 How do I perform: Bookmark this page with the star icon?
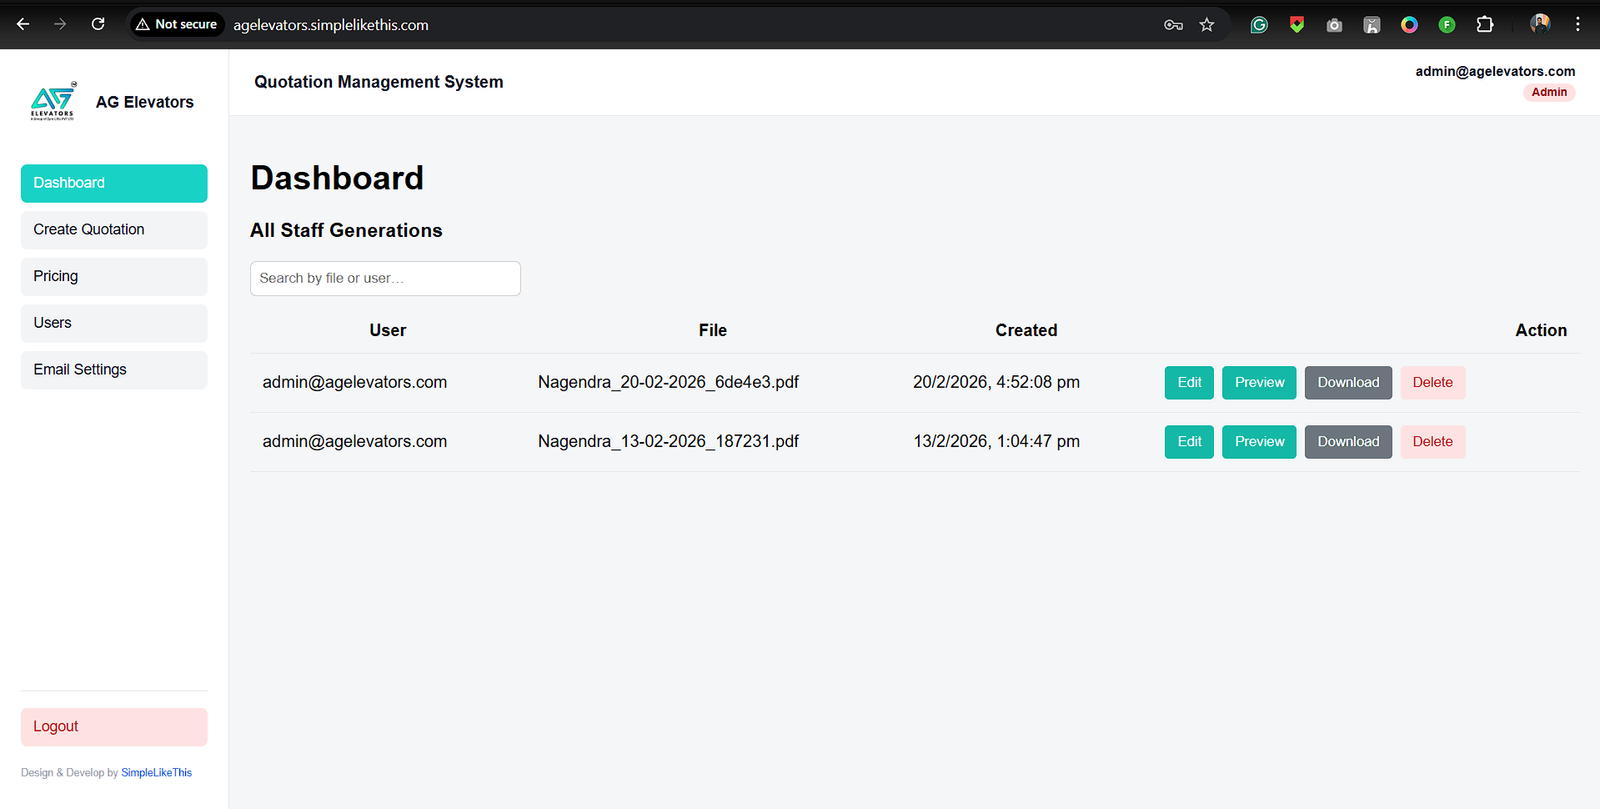pos(1207,25)
